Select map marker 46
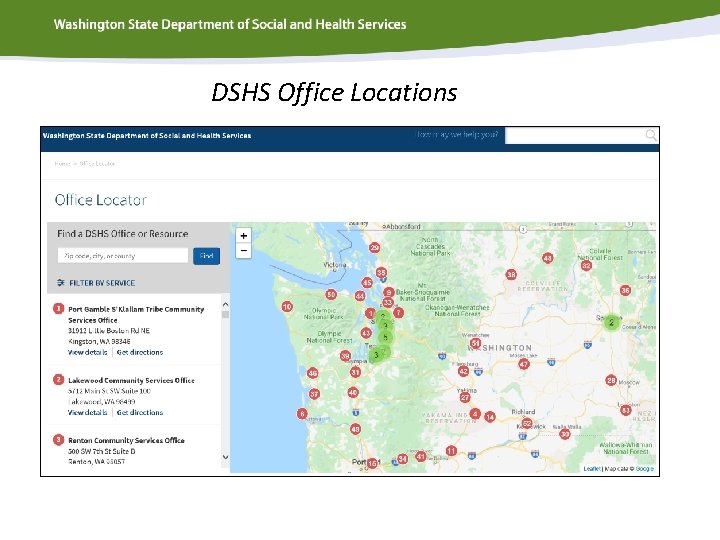Screen dimensions: 720x540 tap(313, 373)
